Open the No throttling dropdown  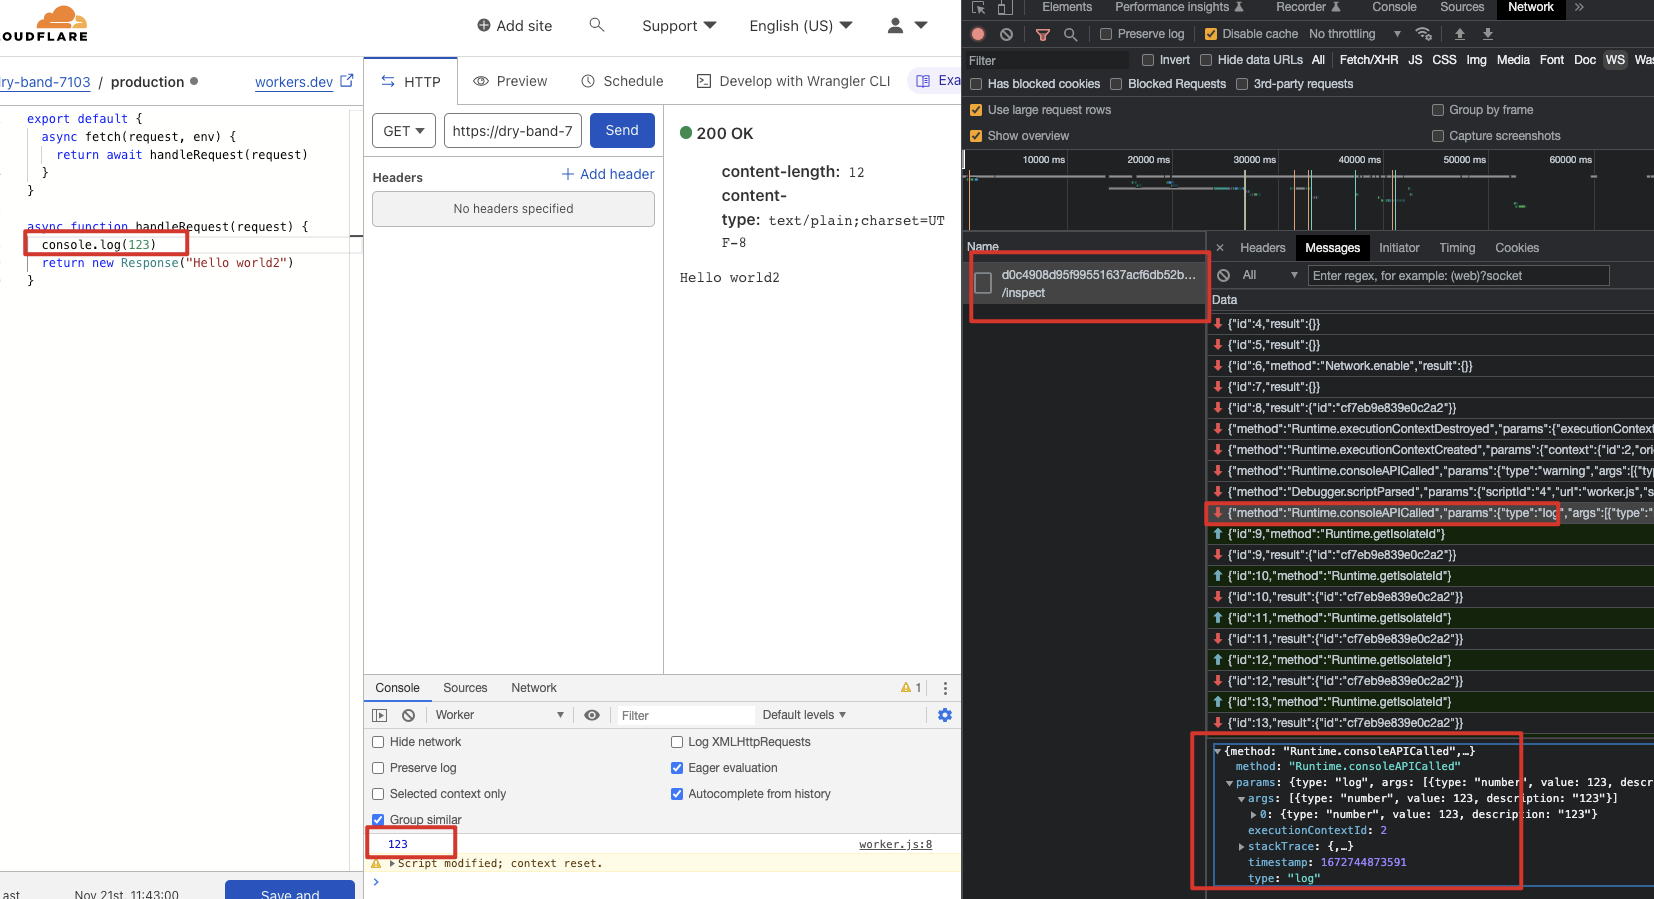(x=1354, y=34)
